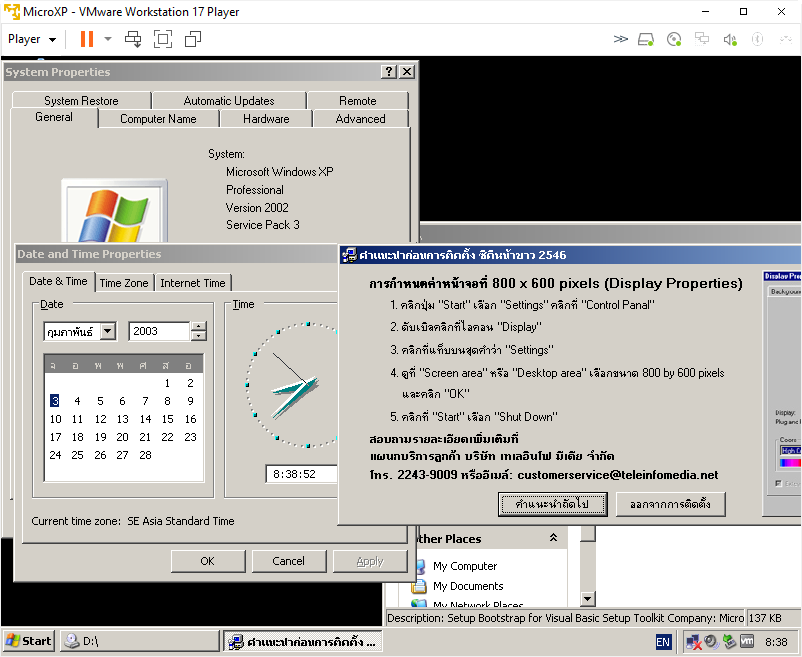
Task: Switch to the Time Zone tab
Action: pos(124,283)
